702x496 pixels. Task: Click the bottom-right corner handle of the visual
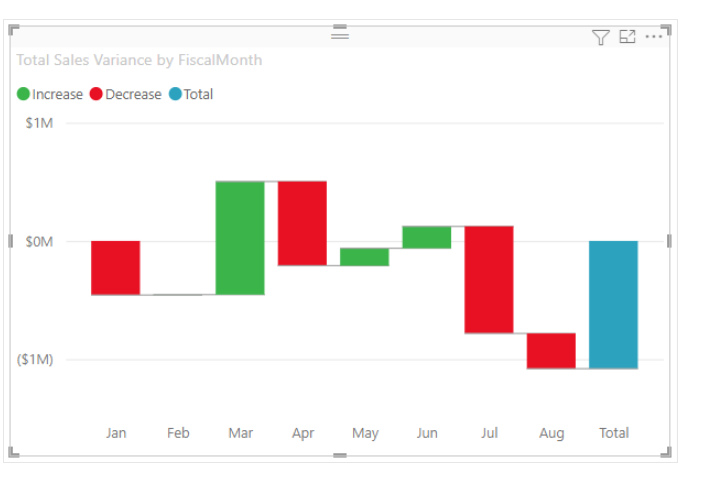click(x=666, y=452)
